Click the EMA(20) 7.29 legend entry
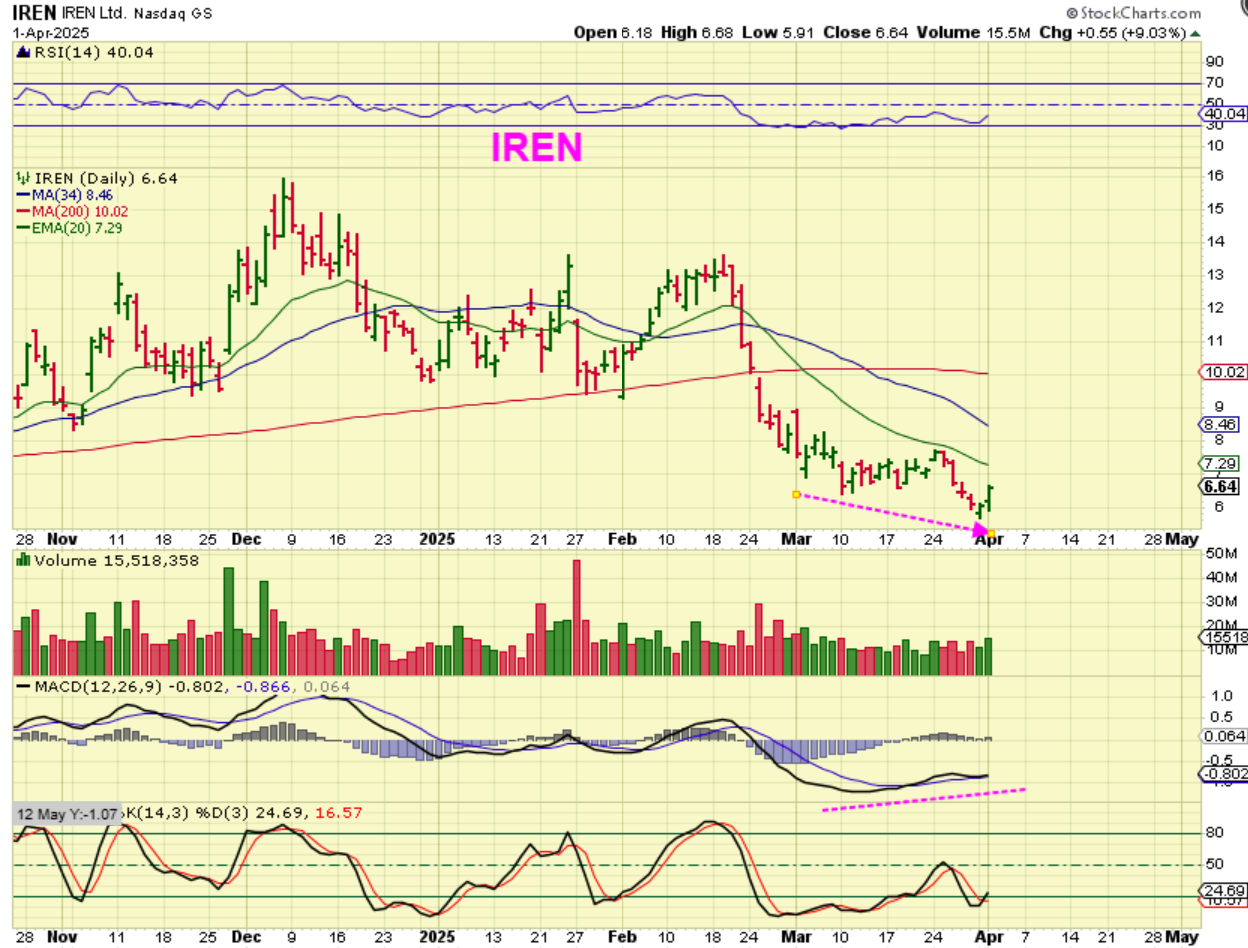The image size is (1248, 948). click(68, 227)
